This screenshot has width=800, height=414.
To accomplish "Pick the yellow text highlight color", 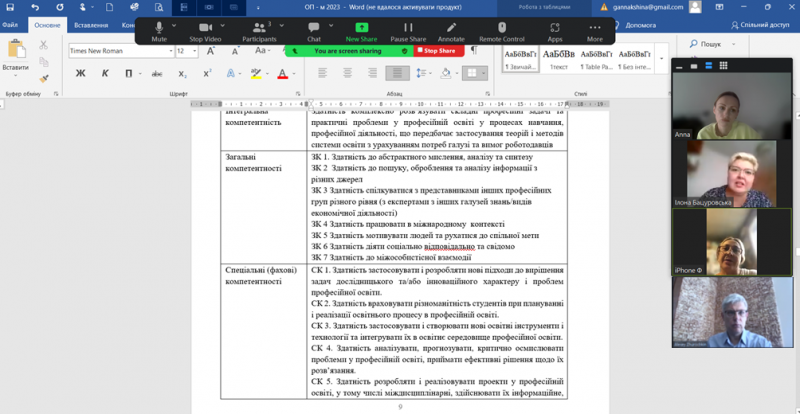I will coord(256,74).
